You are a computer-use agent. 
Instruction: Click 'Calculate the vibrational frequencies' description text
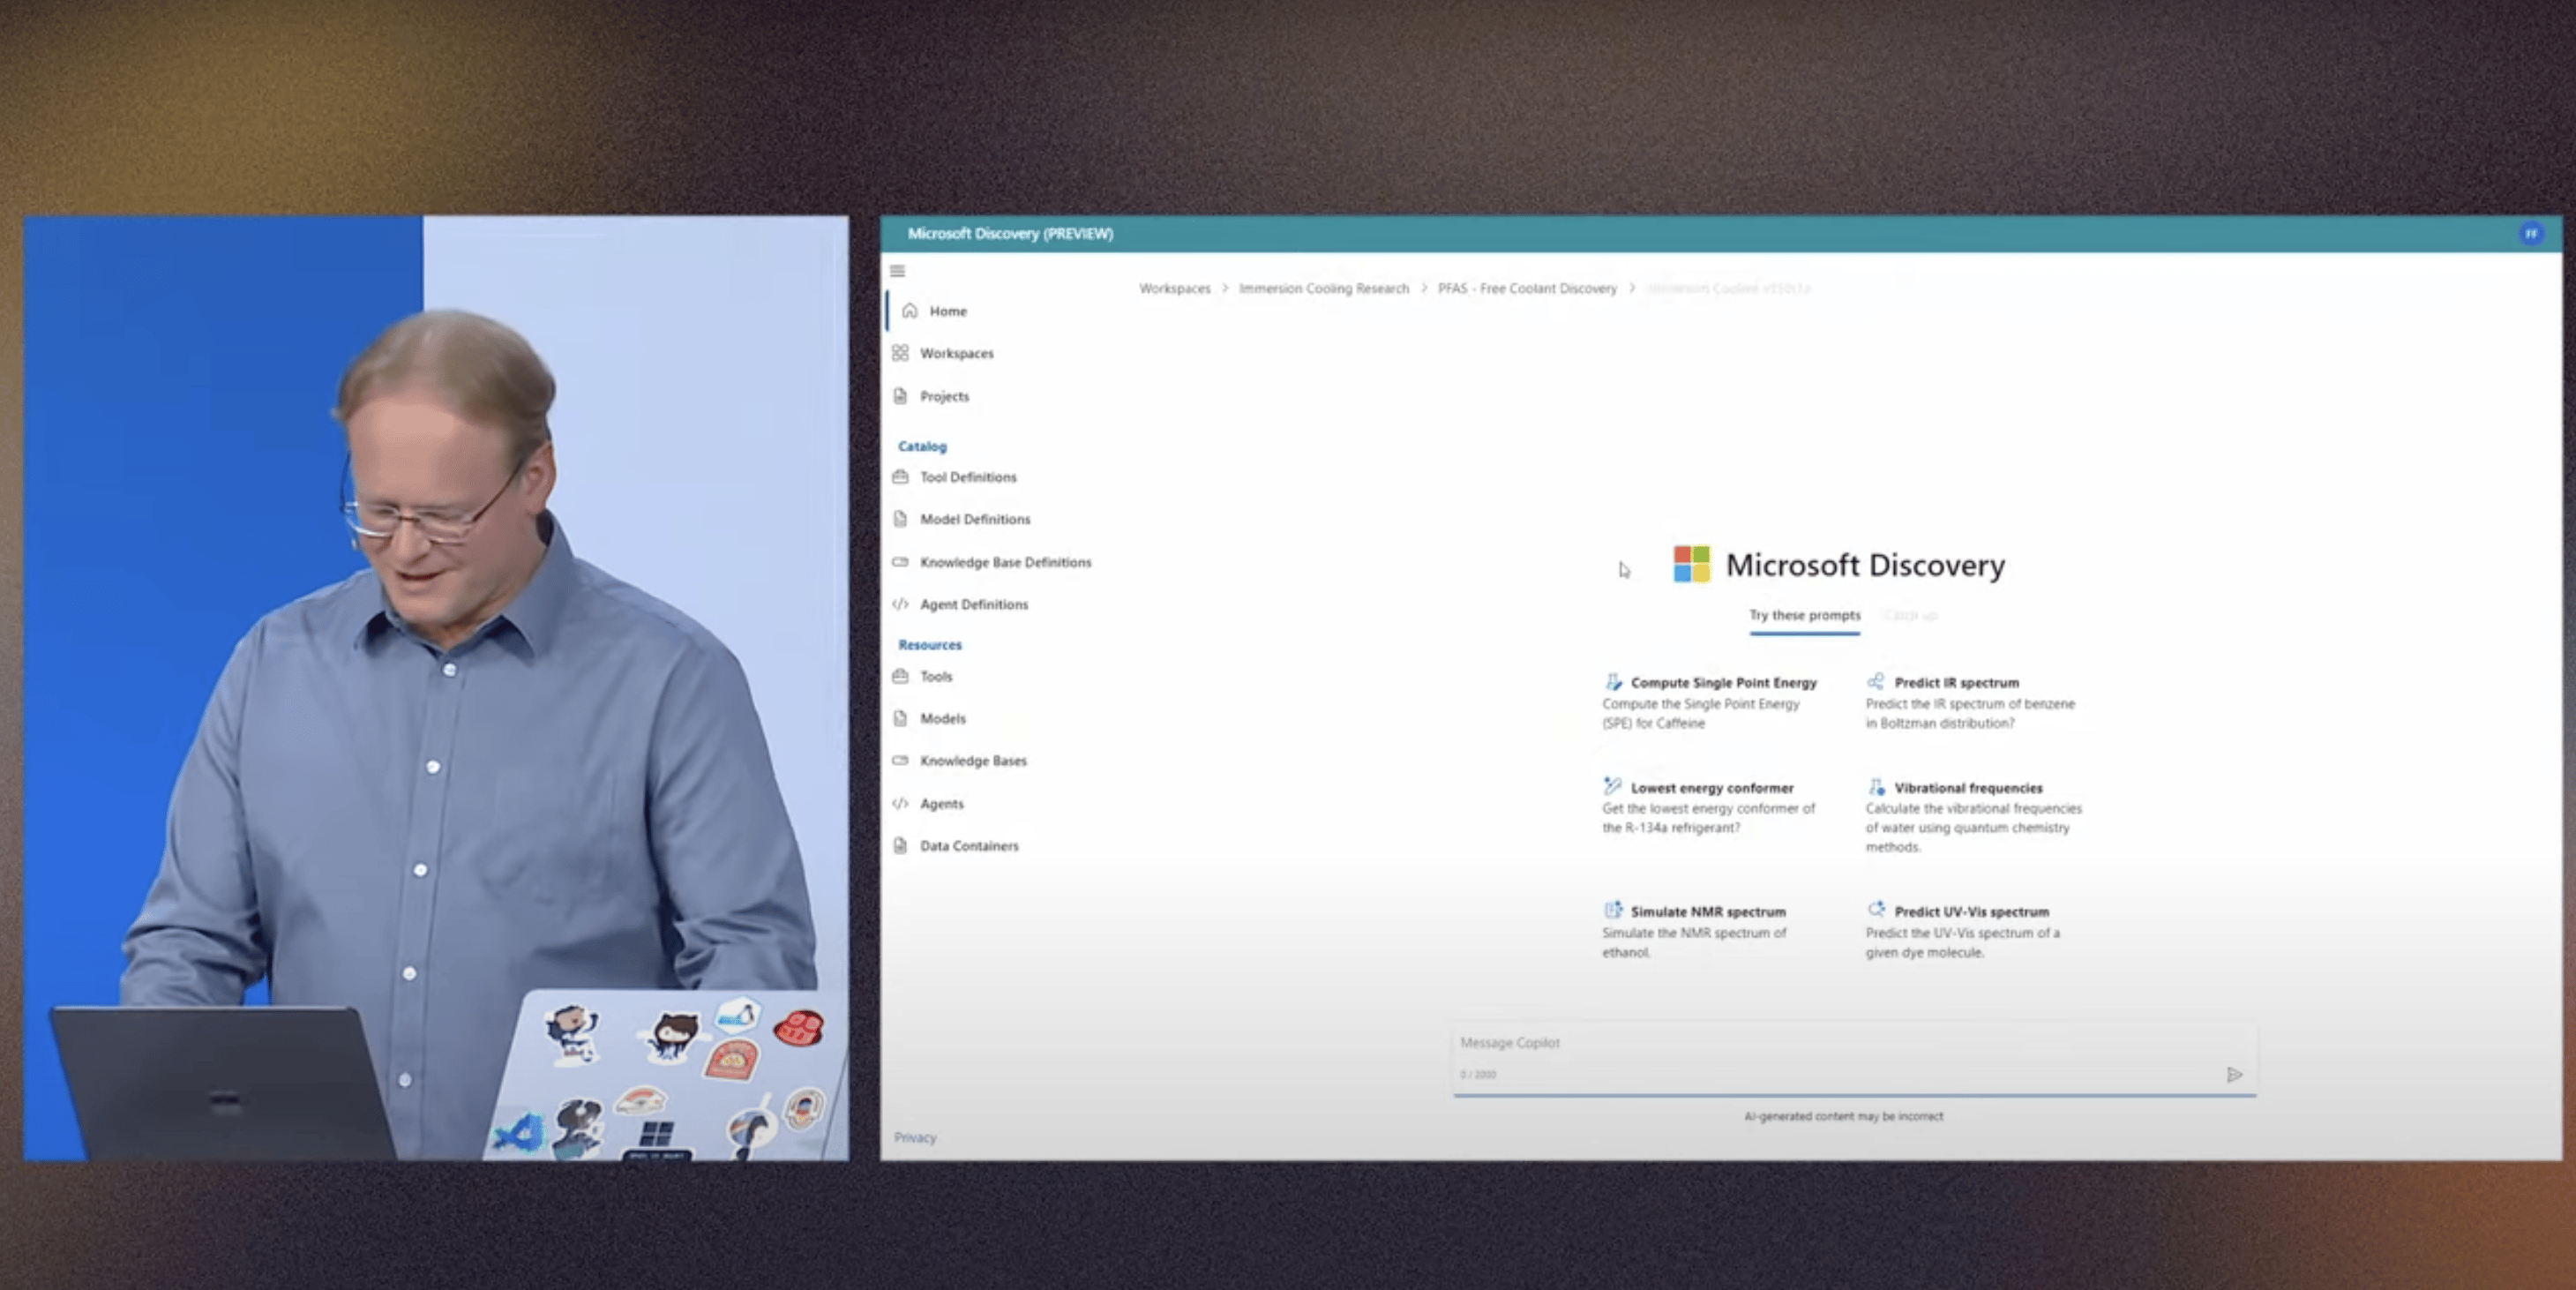tap(1973, 827)
